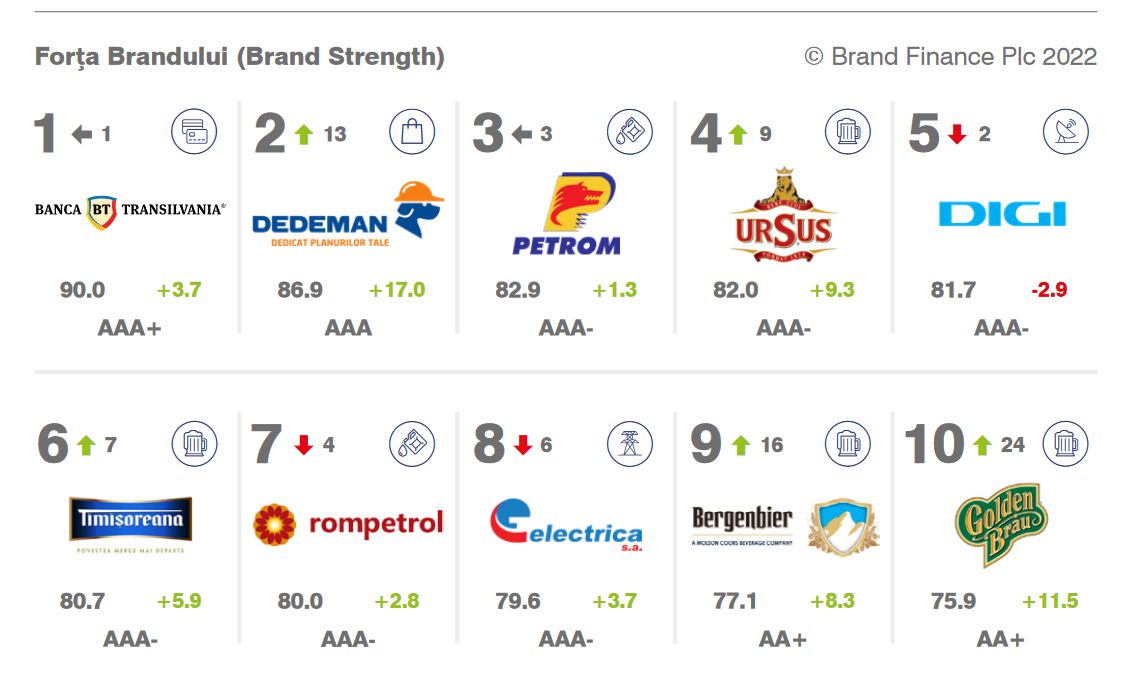This screenshot has height=681, width=1133.
Task: Open the Petrom brand logo
Action: coord(566,214)
